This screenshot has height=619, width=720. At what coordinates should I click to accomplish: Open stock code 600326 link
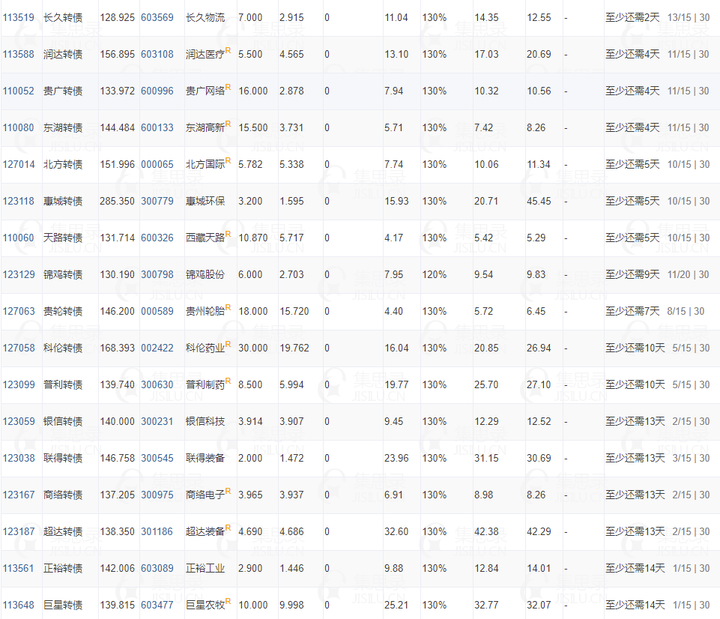157,238
